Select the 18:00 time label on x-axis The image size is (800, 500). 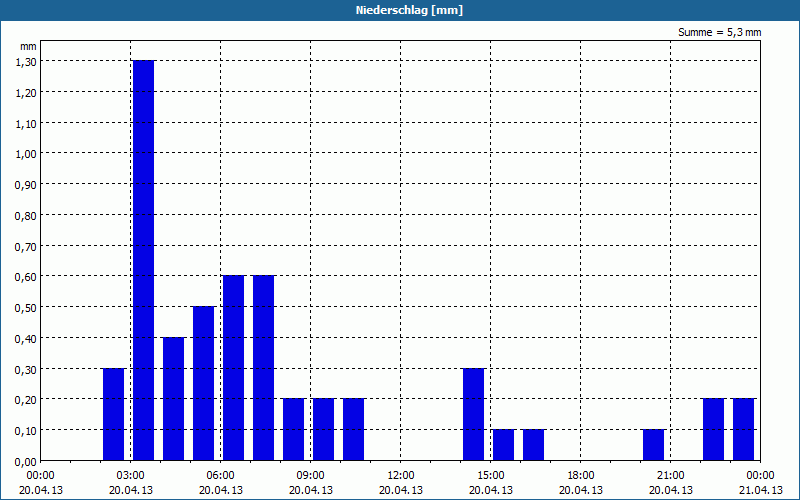(581, 476)
